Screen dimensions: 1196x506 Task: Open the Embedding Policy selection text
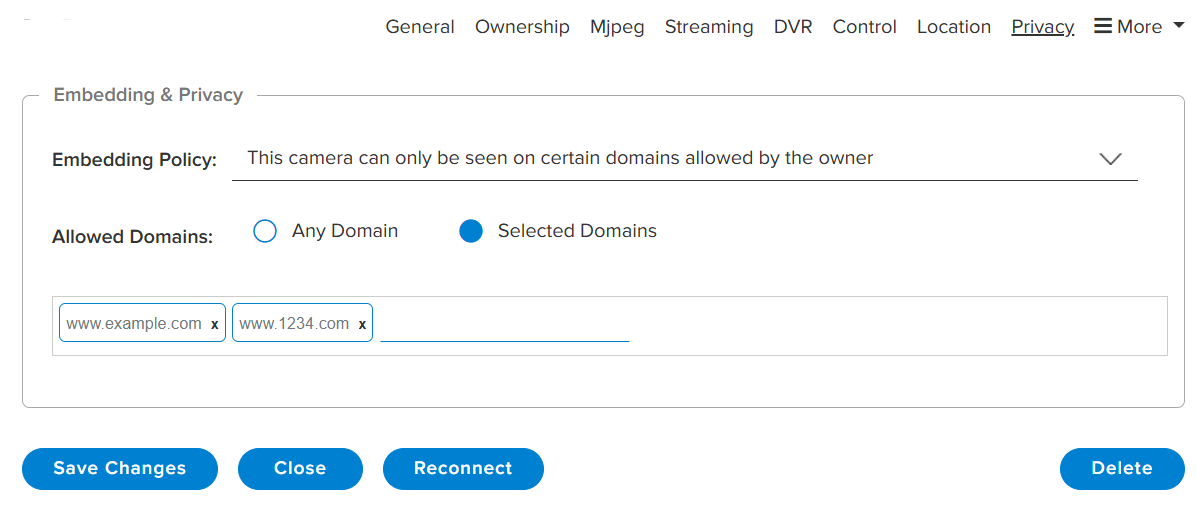click(x=561, y=158)
